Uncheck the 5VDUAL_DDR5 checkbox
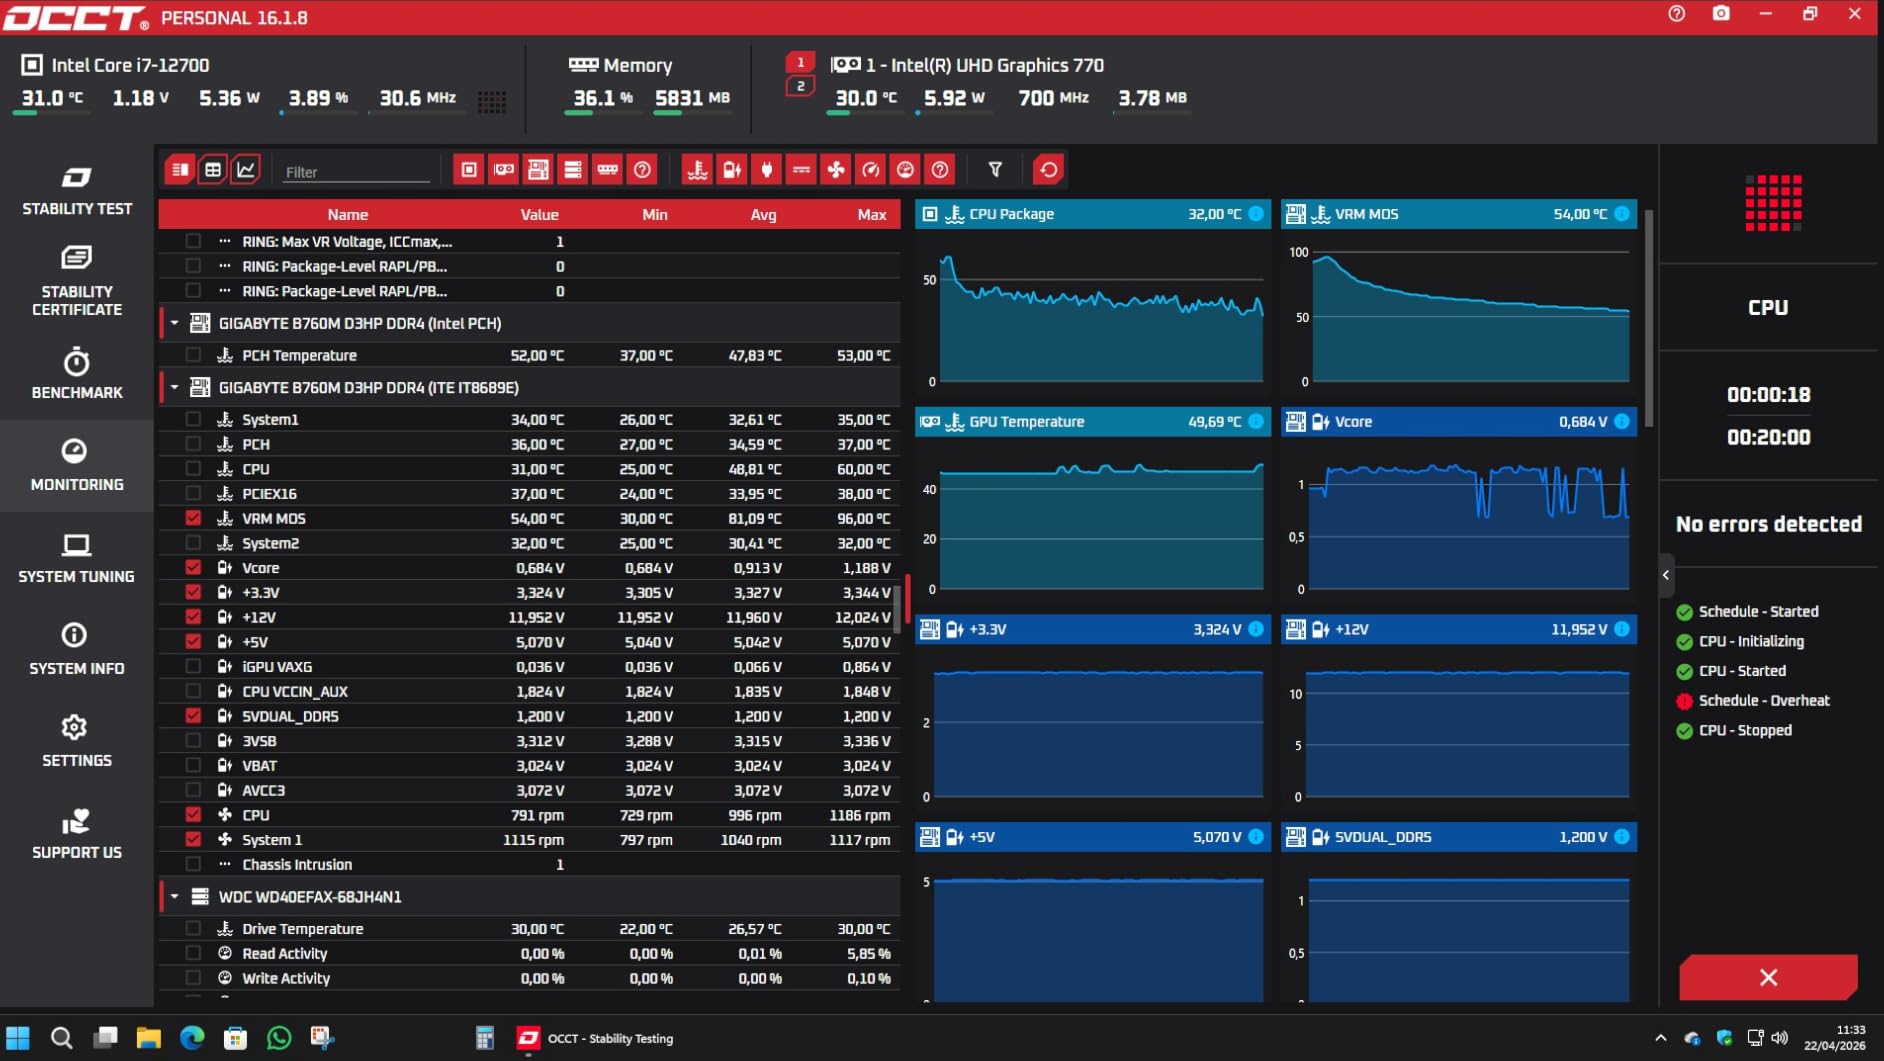The image size is (1884, 1061). point(193,716)
